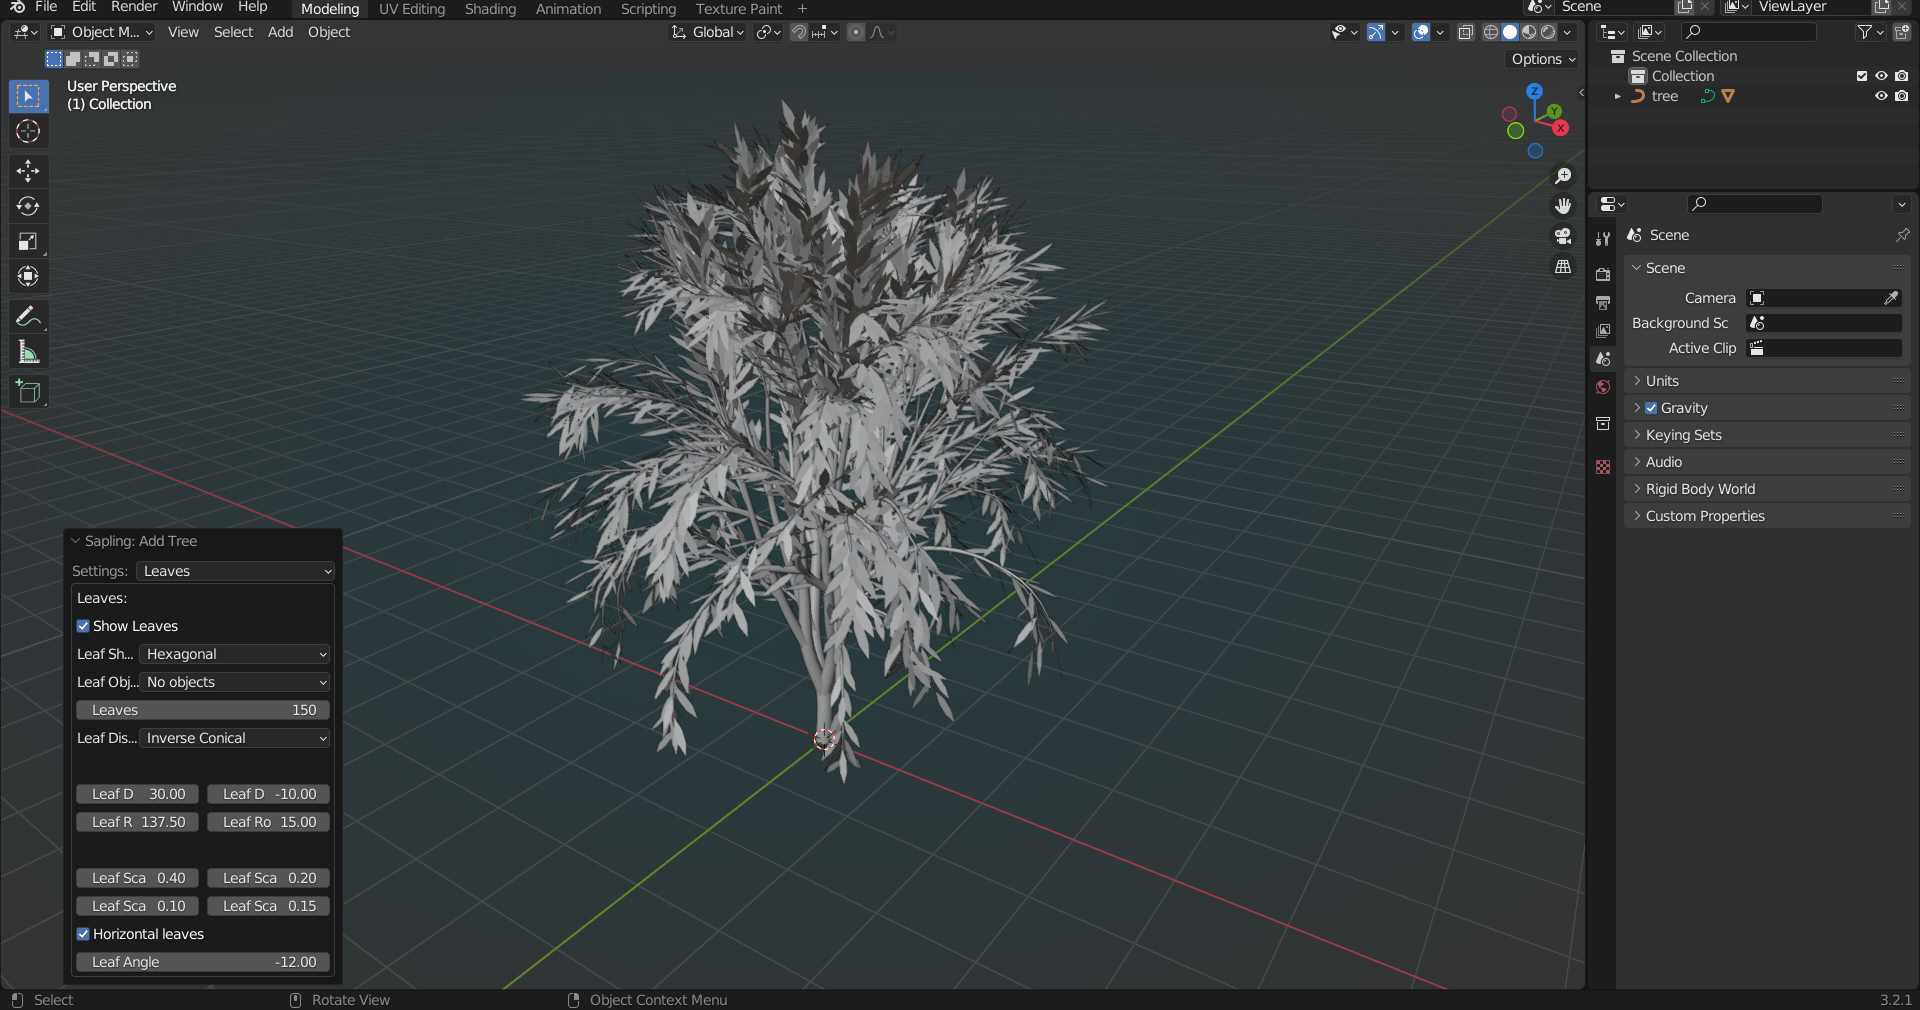Select the Transform tool
The width and height of the screenshot is (1920, 1010).
click(x=28, y=276)
